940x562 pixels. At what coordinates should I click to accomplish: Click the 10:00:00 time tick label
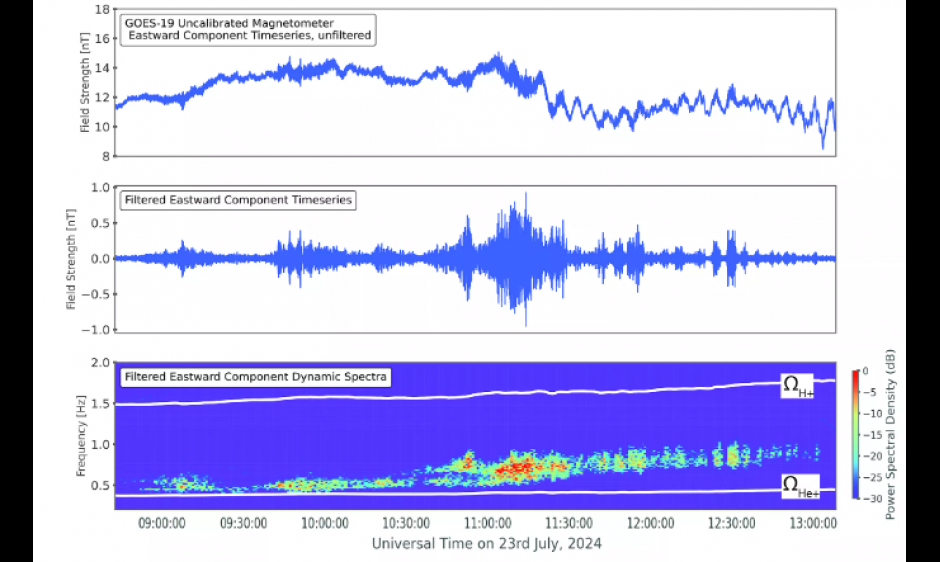point(324,522)
